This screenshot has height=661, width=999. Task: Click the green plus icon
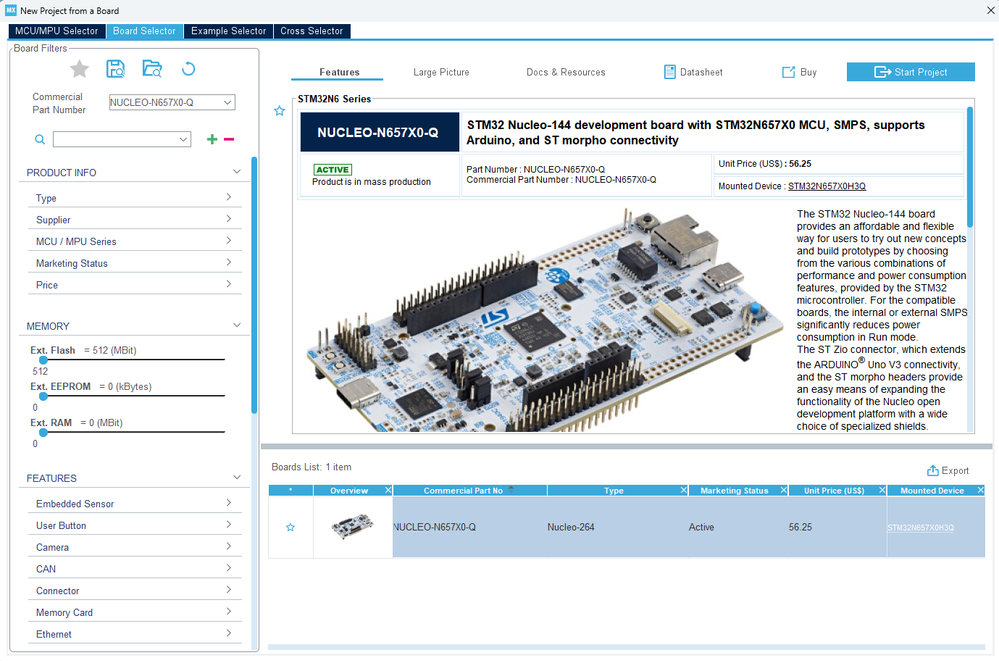coord(212,139)
